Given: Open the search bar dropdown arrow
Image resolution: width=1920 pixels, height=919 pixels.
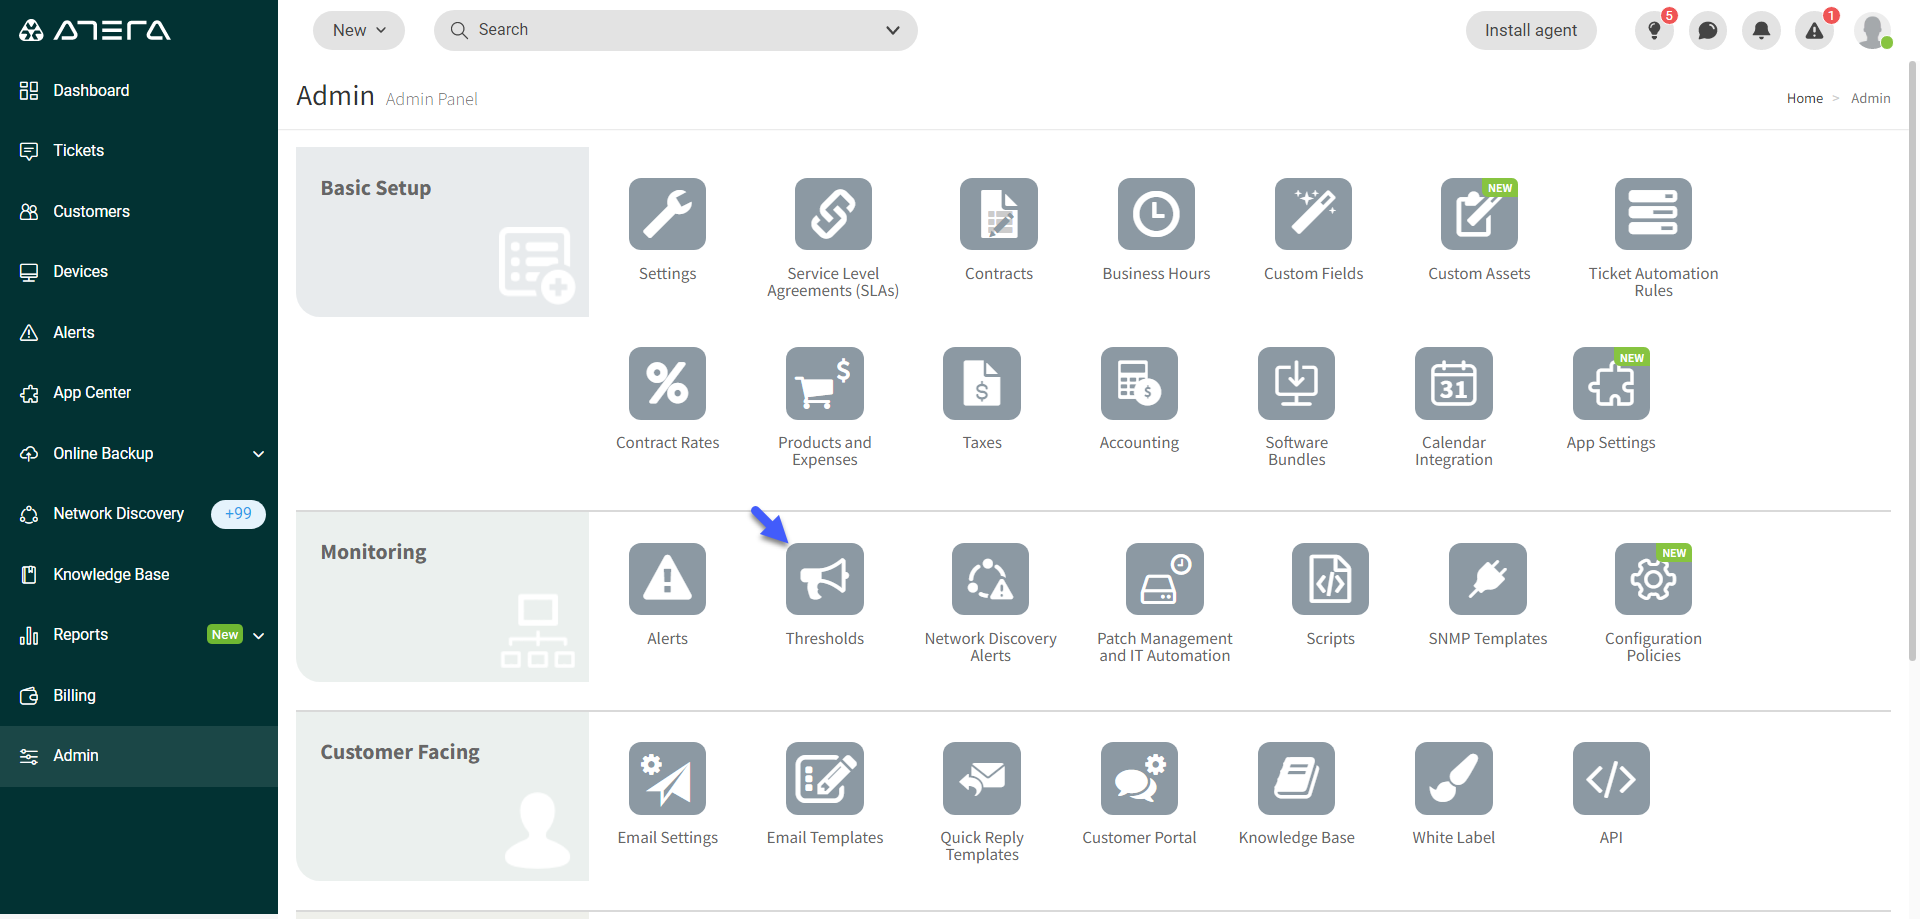Looking at the screenshot, I should click(x=892, y=30).
